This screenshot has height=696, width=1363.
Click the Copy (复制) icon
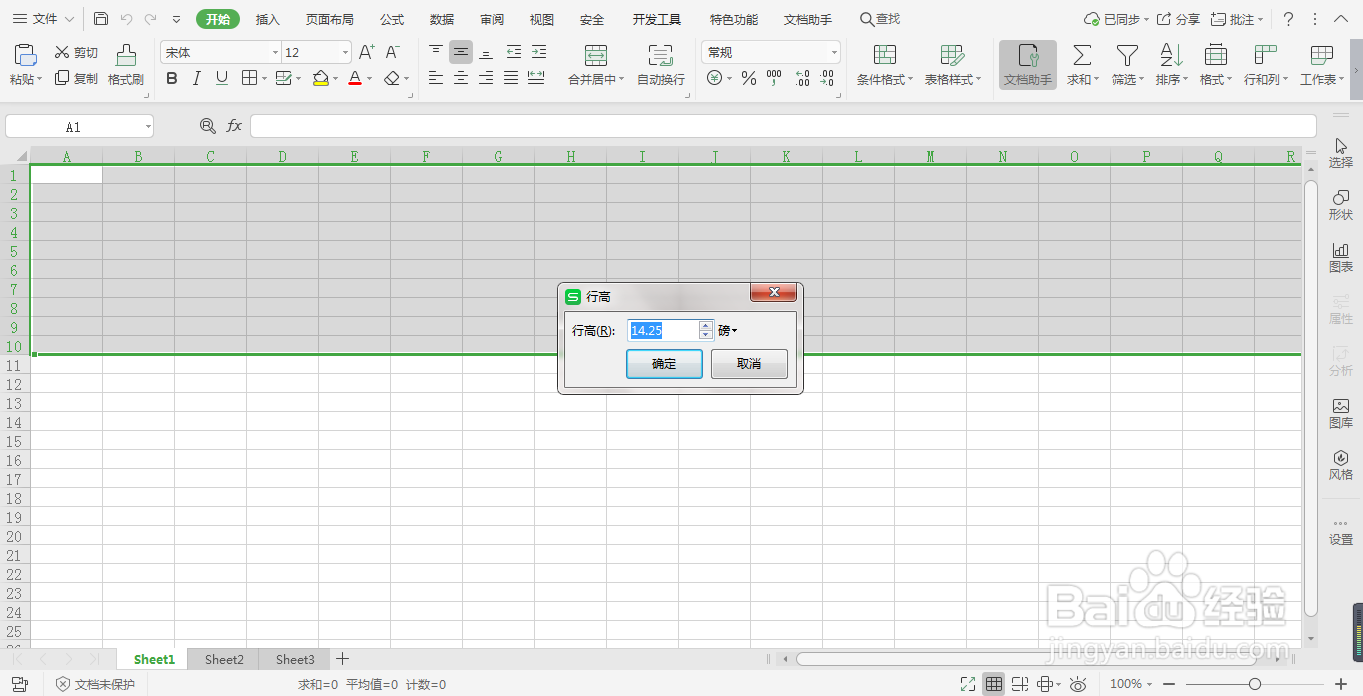(62, 78)
